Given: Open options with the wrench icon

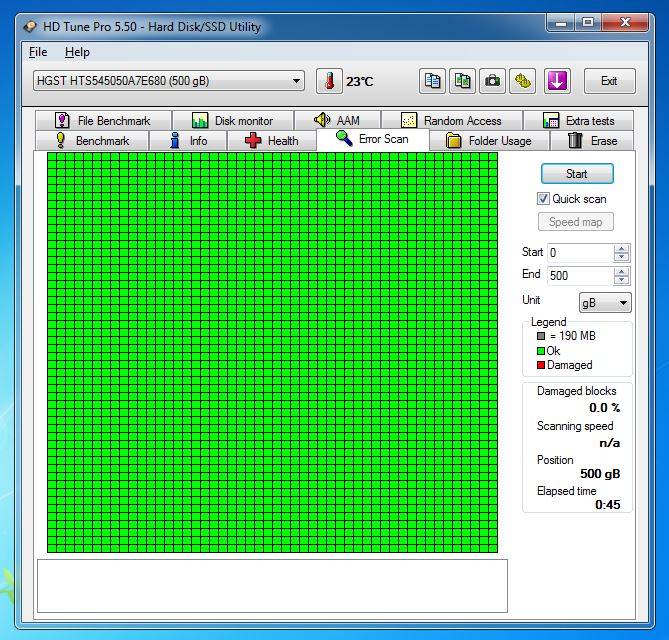Looking at the screenshot, I should click(522, 81).
